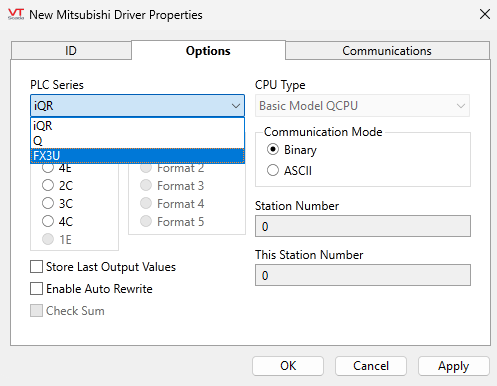Click the VTScada logo icon in title bar
This screenshot has width=497, height=386.
[x=16, y=14]
